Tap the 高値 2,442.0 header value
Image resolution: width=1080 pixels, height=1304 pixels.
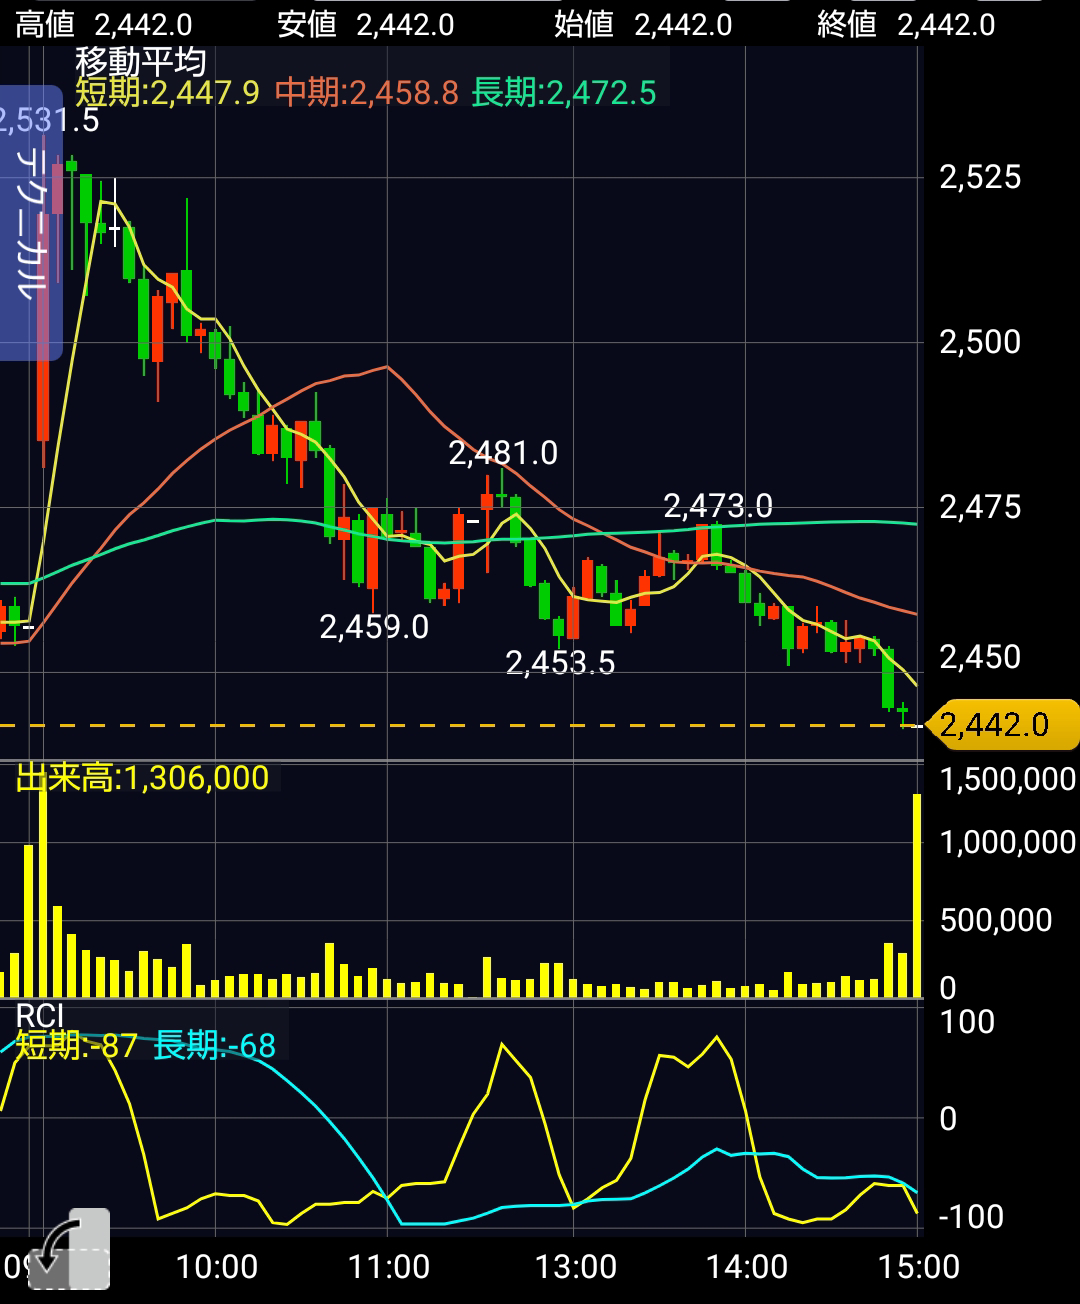coord(104,24)
